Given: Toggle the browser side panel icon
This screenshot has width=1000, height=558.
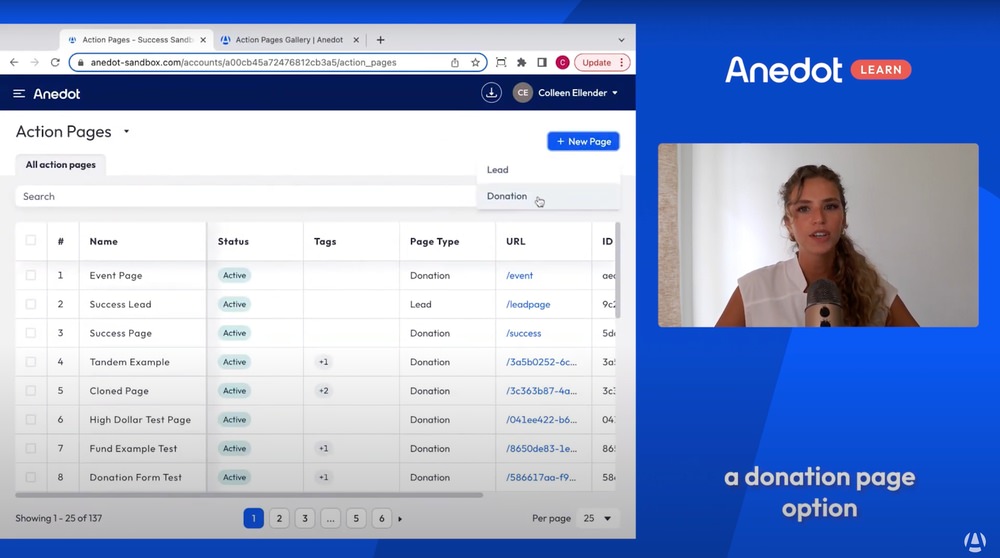Looking at the screenshot, I should point(542,62).
